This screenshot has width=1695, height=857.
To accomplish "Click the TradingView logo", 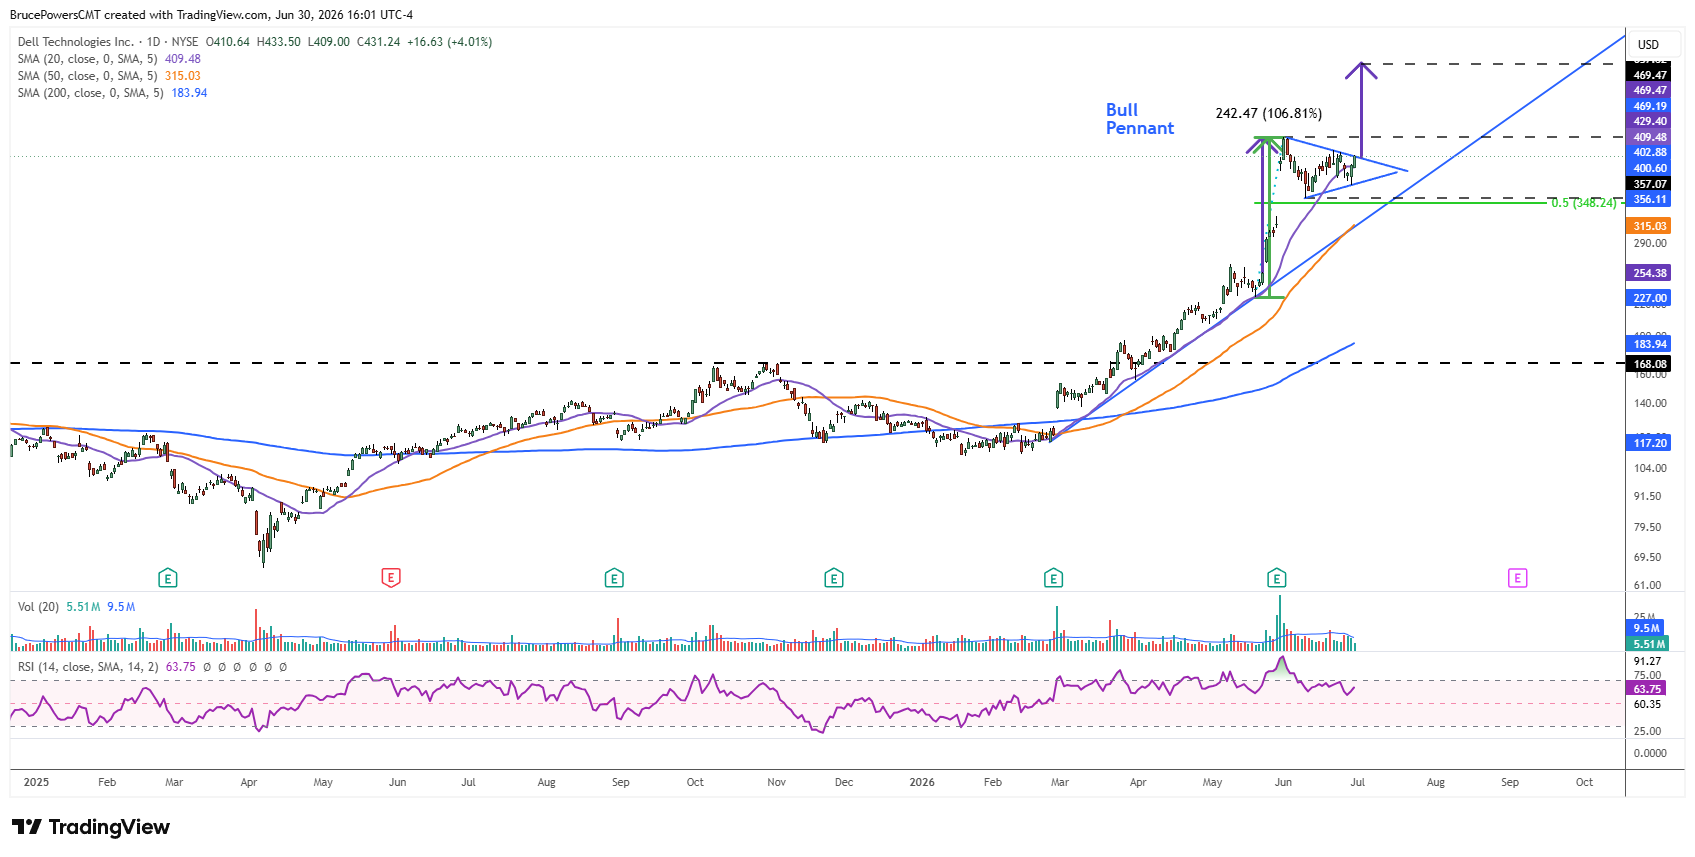I will tap(91, 827).
